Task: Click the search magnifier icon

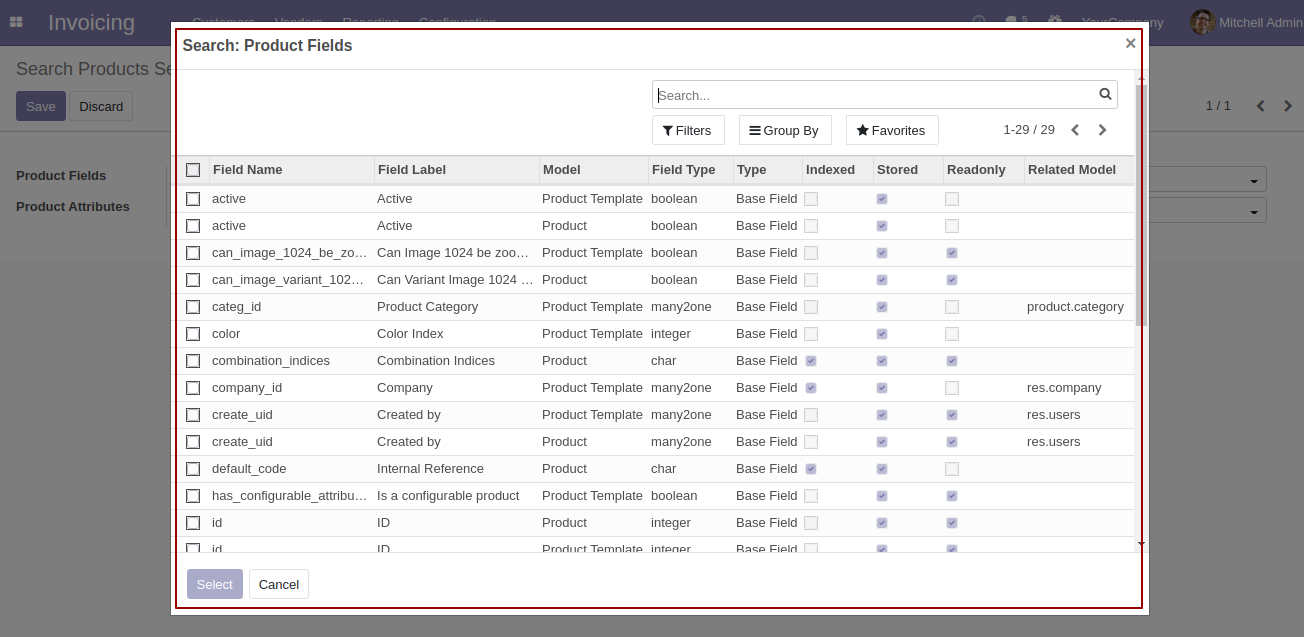Action: (x=1105, y=94)
